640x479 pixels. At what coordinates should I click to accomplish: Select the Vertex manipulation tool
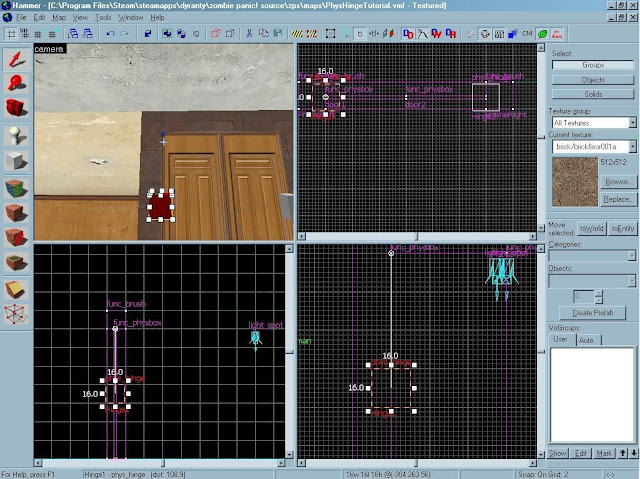click(x=16, y=314)
